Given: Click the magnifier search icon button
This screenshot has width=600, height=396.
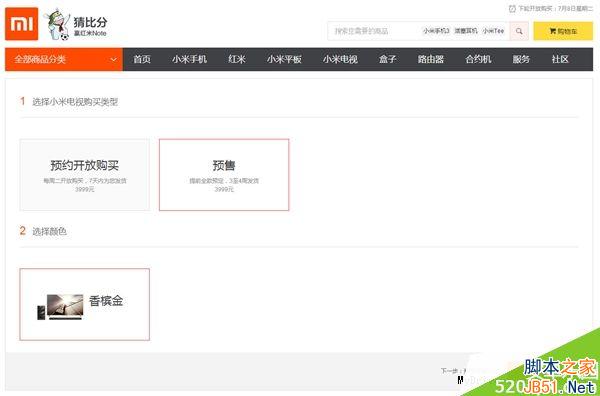Looking at the screenshot, I should click(x=519, y=31).
